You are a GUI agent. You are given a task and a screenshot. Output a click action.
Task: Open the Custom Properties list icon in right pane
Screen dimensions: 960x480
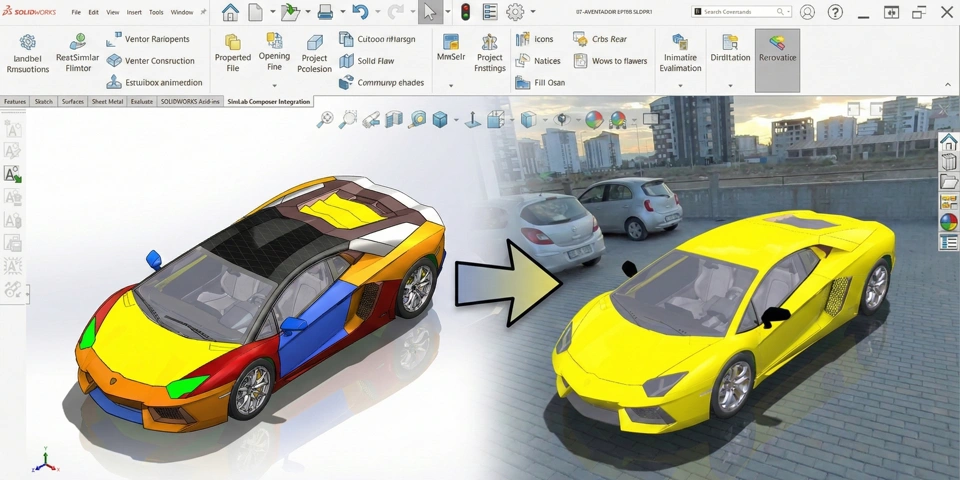(x=948, y=242)
